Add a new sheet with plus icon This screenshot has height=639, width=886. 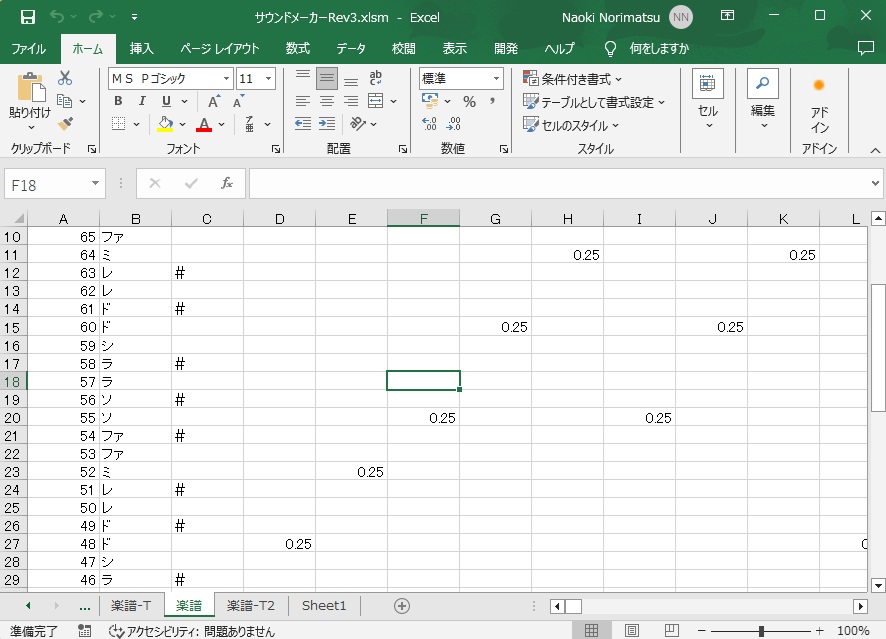click(402, 606)
